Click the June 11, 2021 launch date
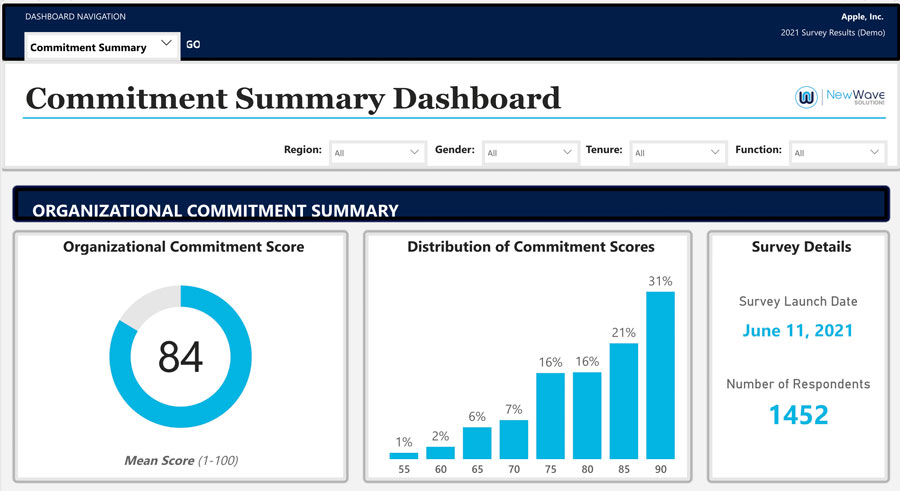The width and height of the screenshot is (900, 491). coord(798,330)
